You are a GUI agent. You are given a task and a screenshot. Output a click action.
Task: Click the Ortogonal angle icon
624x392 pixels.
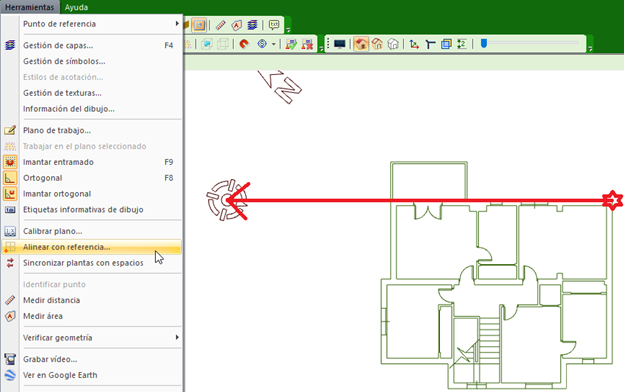pyautogui.click(x=10, y=178)
